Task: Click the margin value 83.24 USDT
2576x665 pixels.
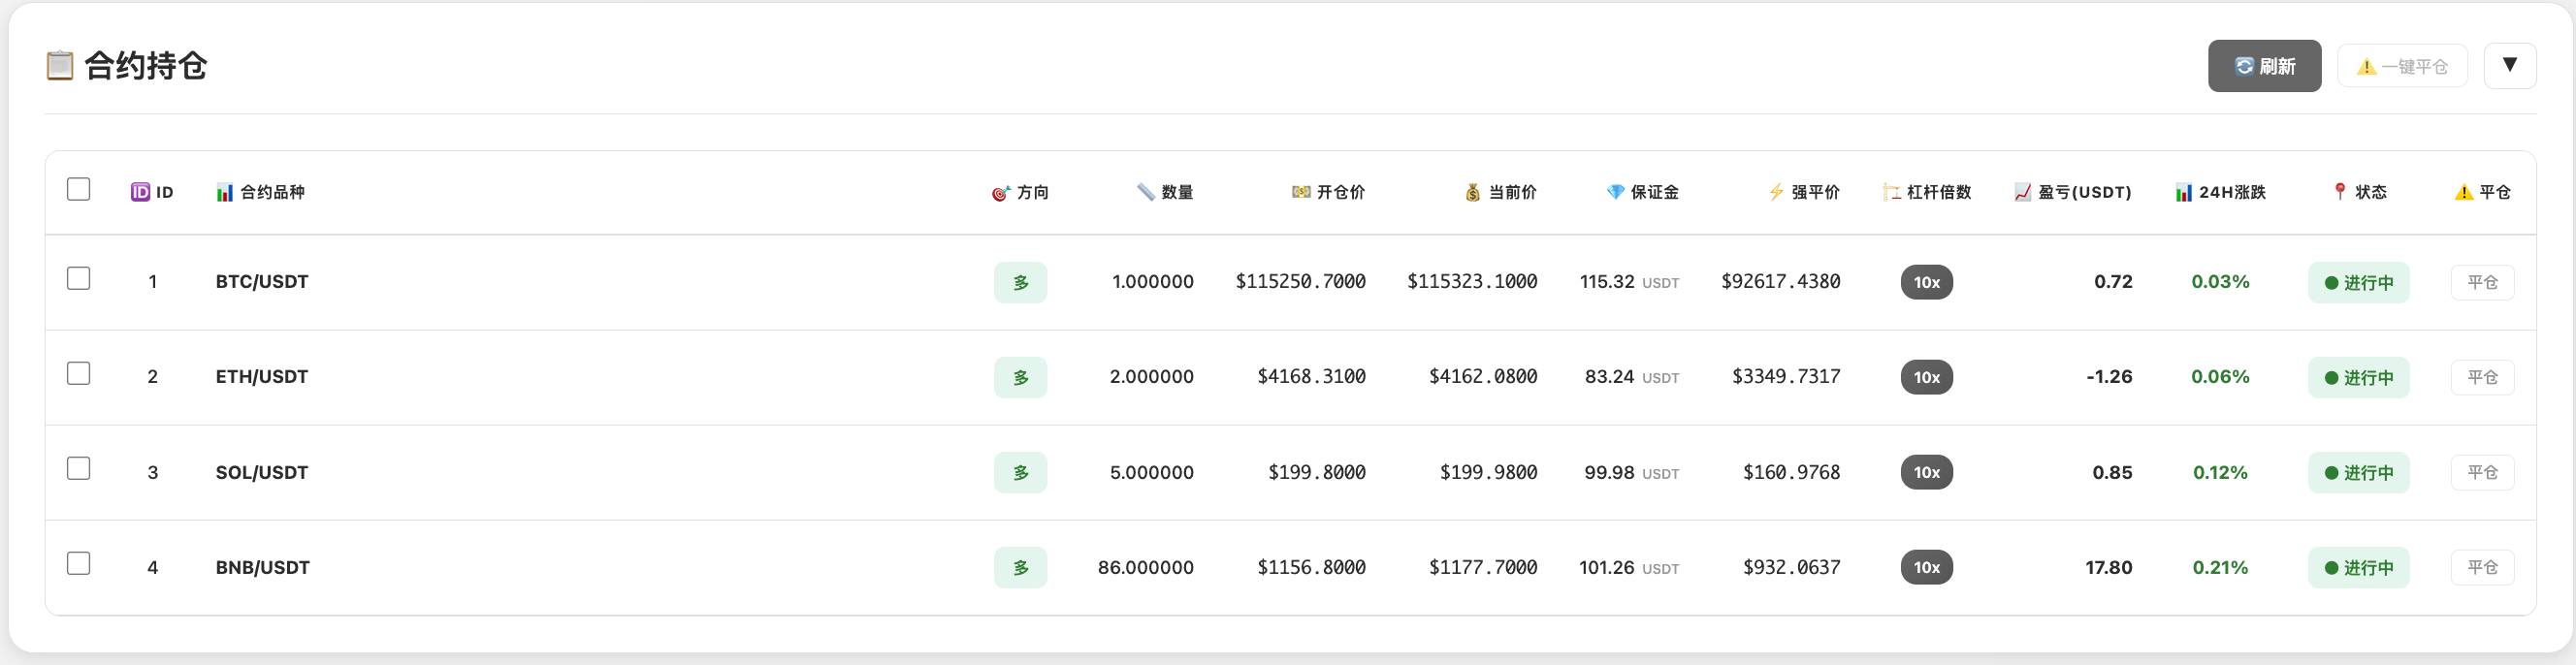Action: pos(1632,377)
